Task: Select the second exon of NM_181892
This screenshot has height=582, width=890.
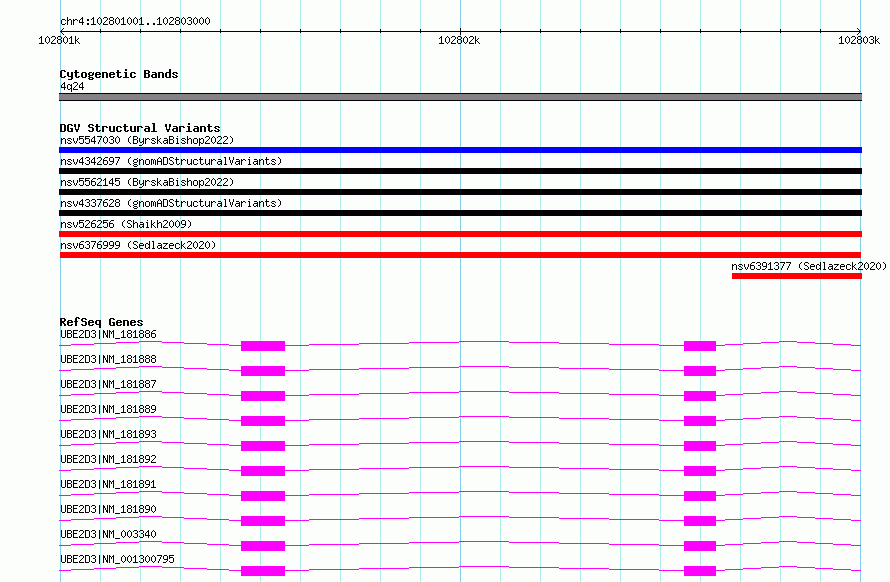Action: (700, 471)
